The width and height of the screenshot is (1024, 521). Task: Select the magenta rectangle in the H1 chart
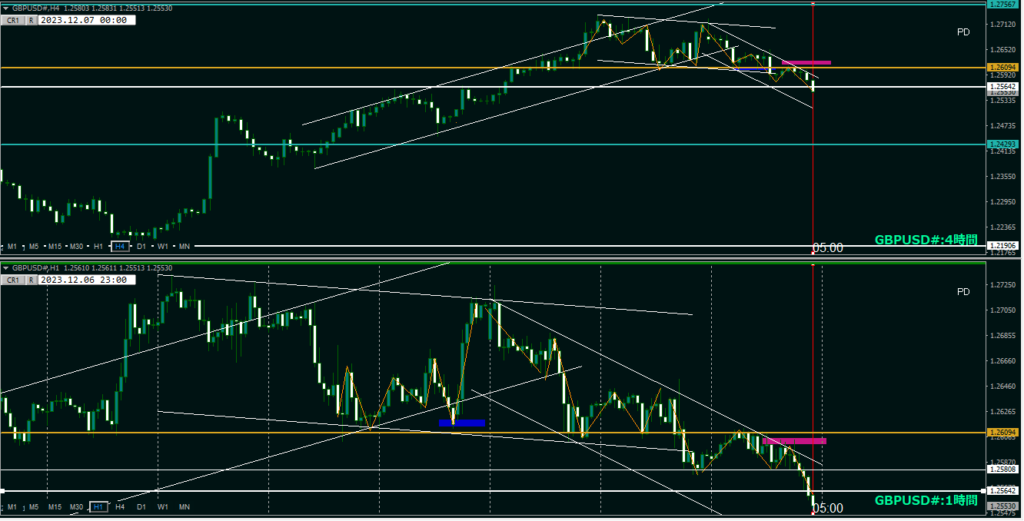point(794,441)
